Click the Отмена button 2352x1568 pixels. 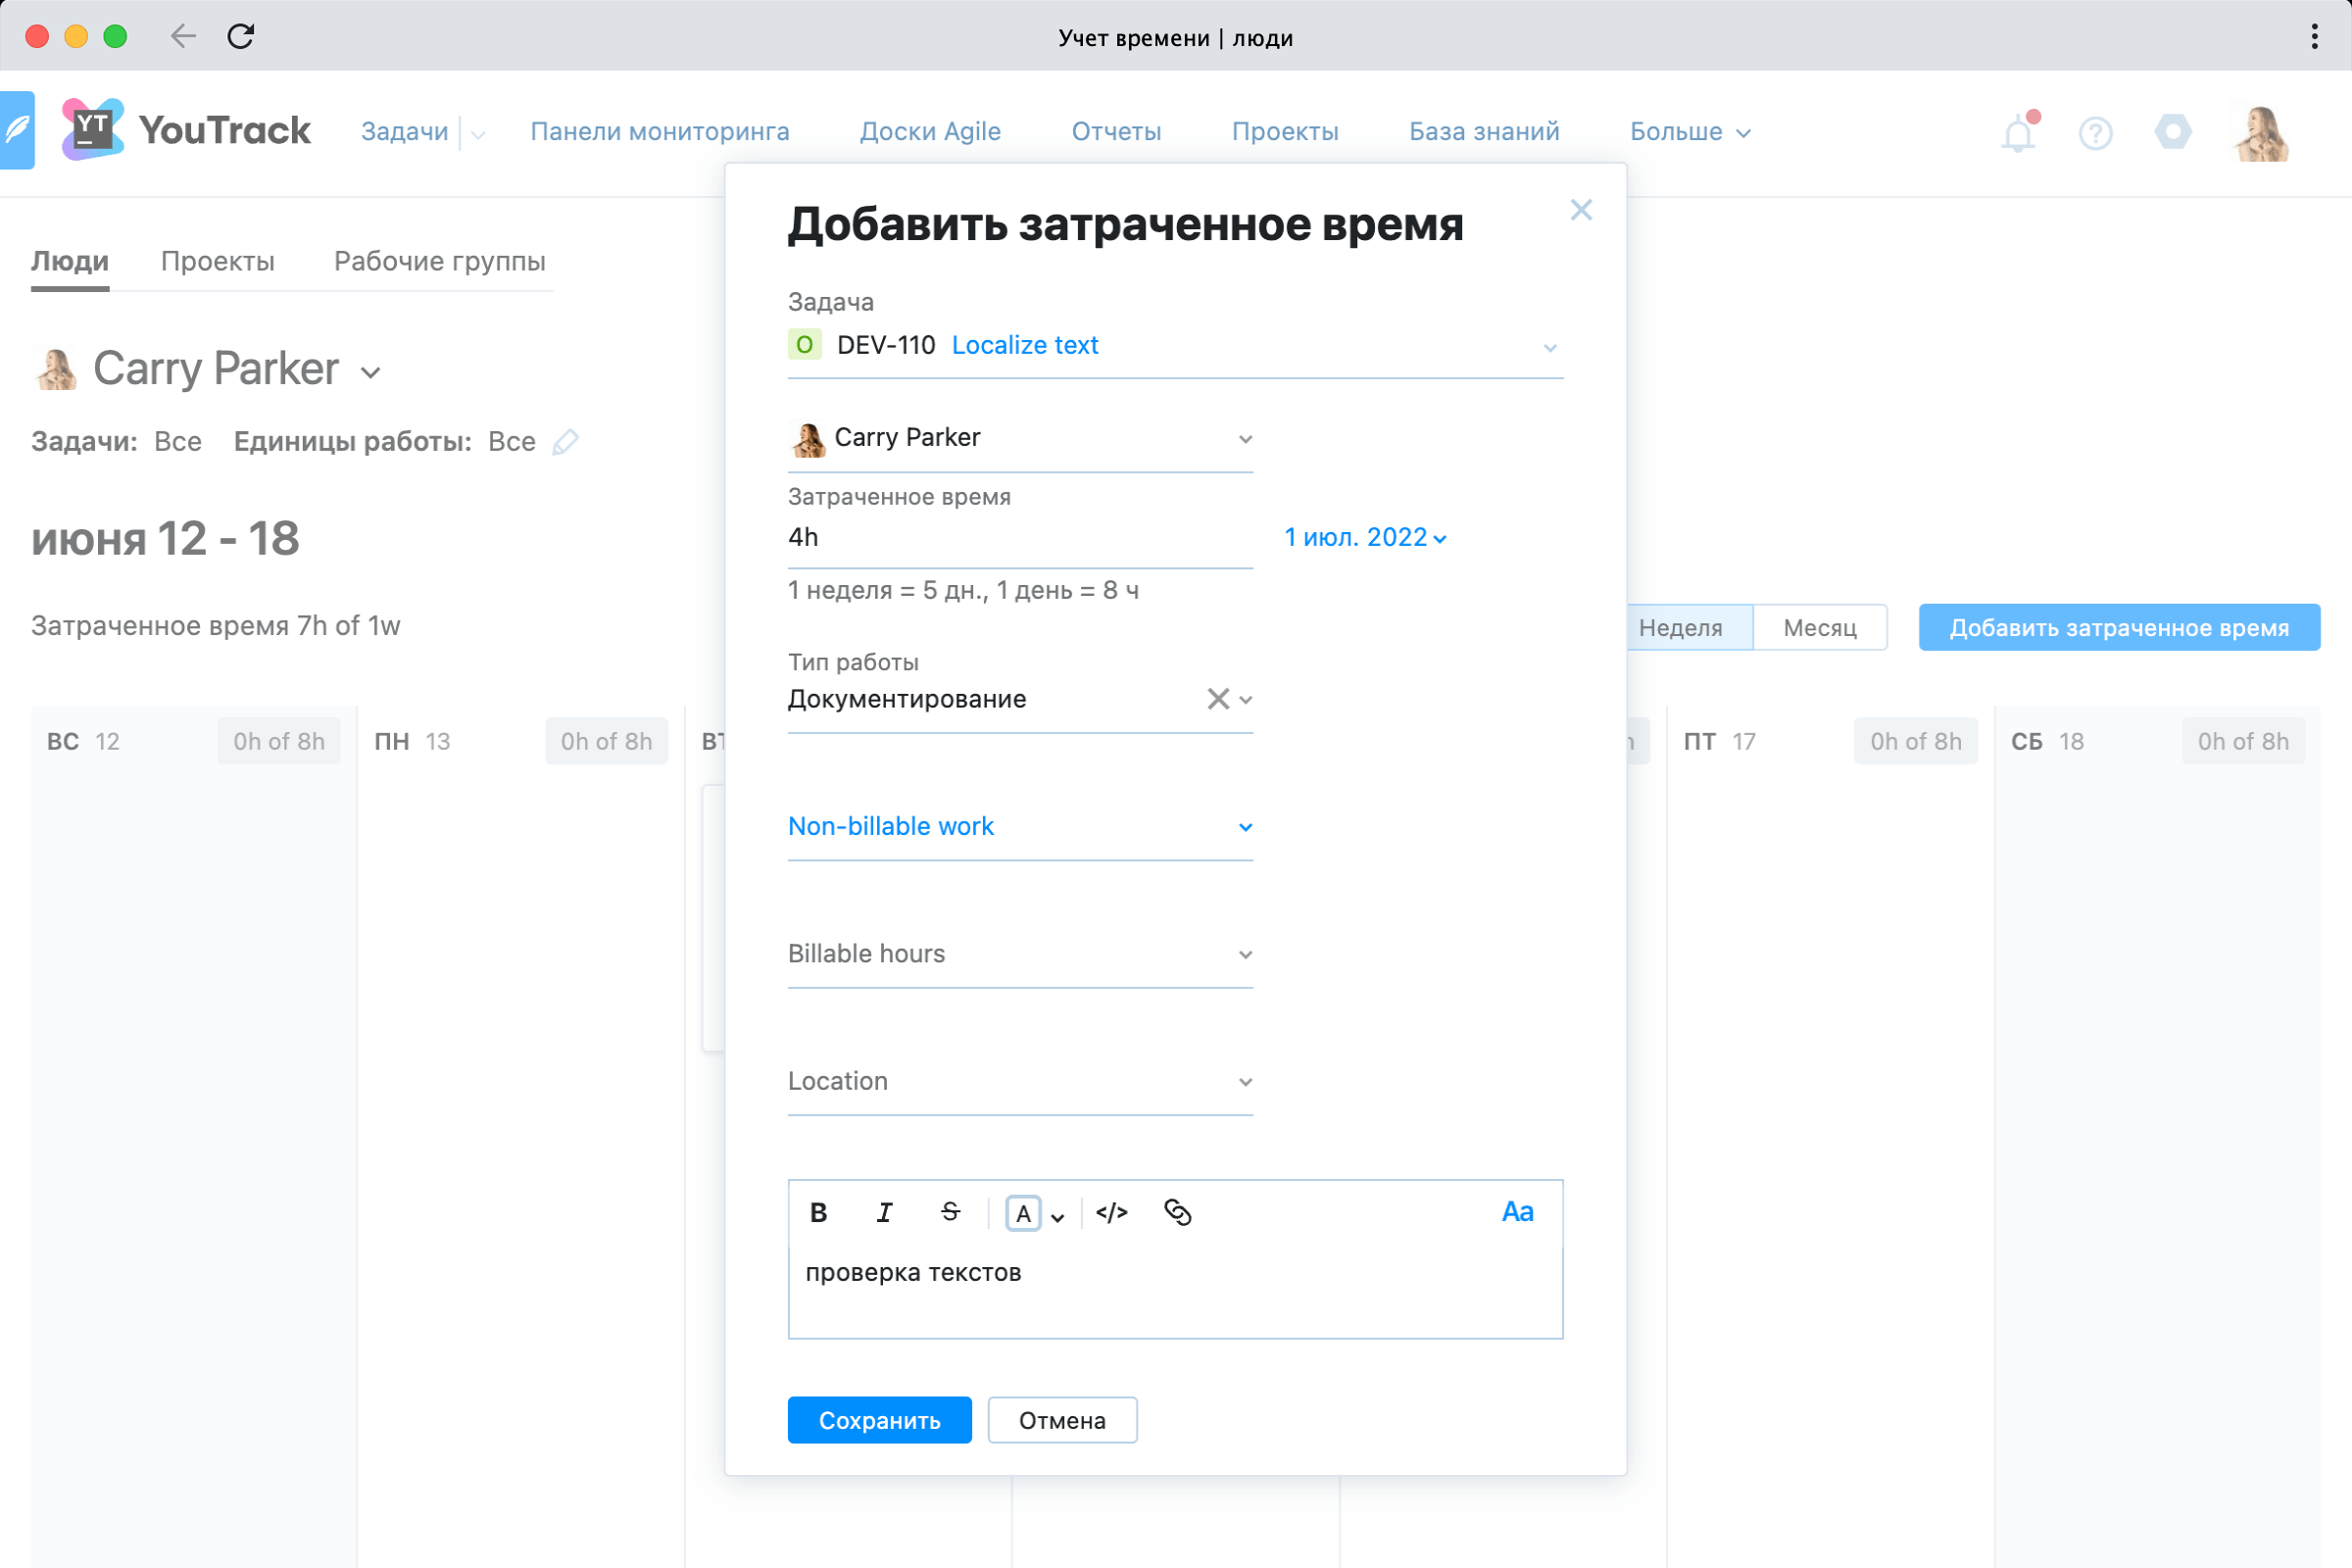(1062, 1420)
